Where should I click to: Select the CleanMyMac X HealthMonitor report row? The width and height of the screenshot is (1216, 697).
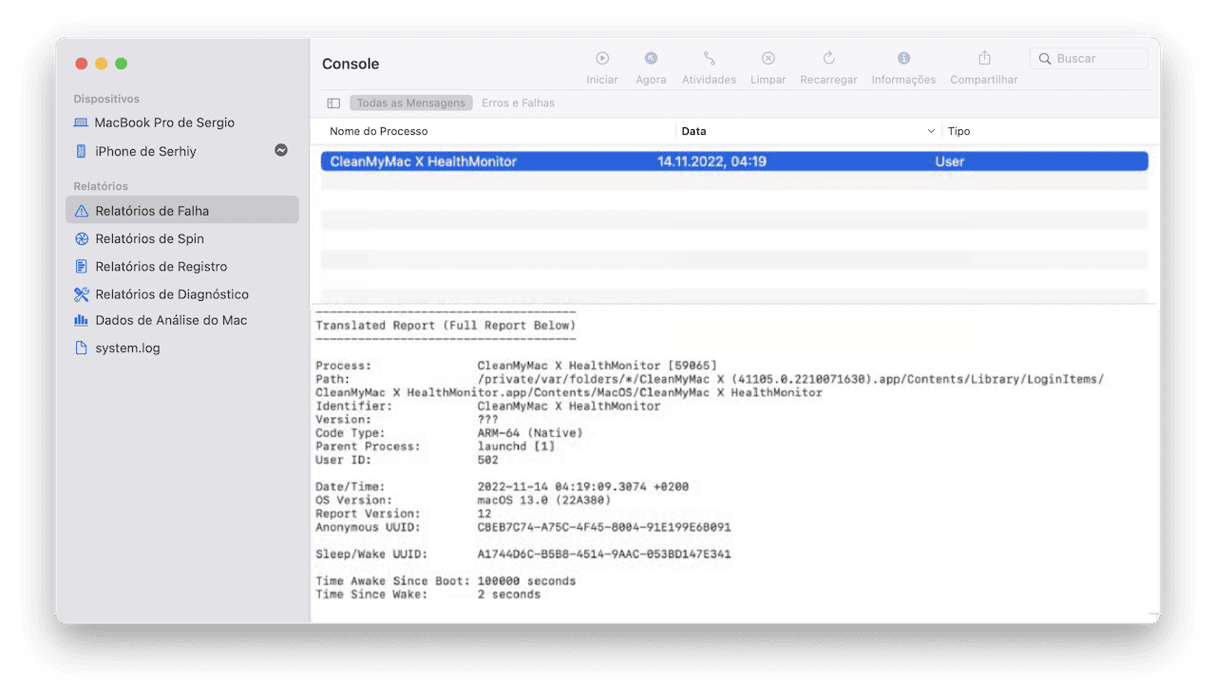click(733, 161)
